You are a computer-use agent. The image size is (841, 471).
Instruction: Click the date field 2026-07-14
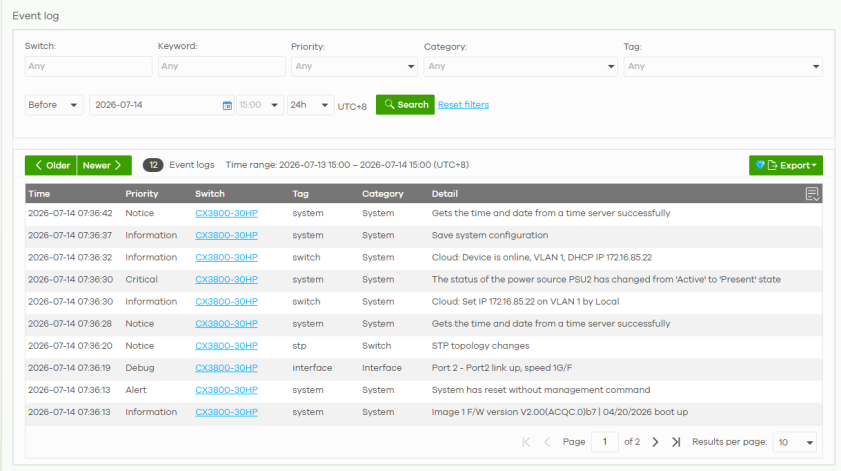tap(161, 105)
